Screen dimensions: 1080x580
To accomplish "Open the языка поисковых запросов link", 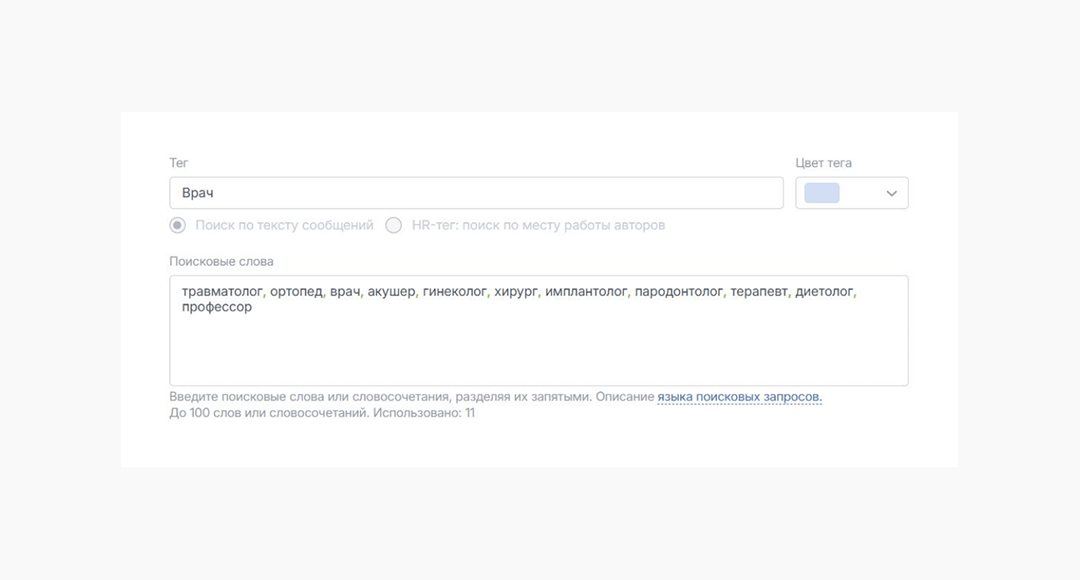I will click(x=739, y=397).
